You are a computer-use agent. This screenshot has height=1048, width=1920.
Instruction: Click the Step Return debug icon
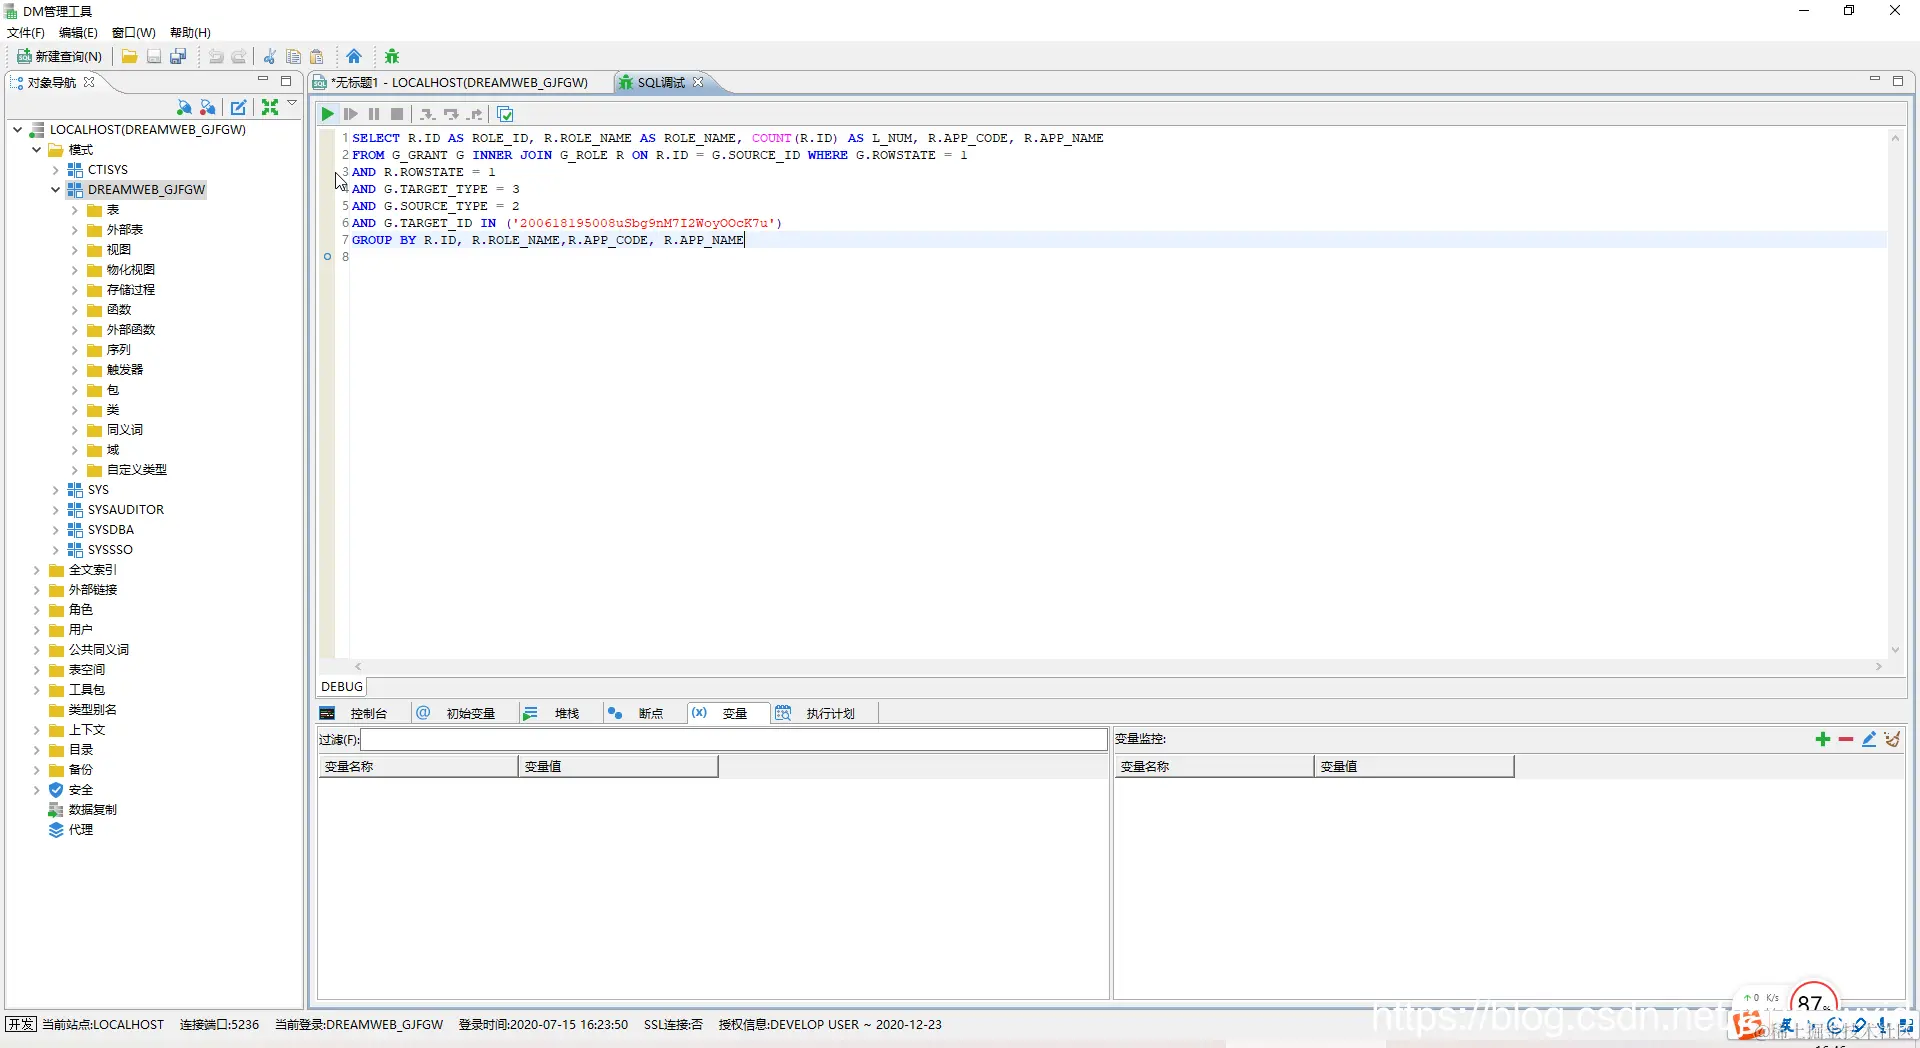click(x=475, y=114)
